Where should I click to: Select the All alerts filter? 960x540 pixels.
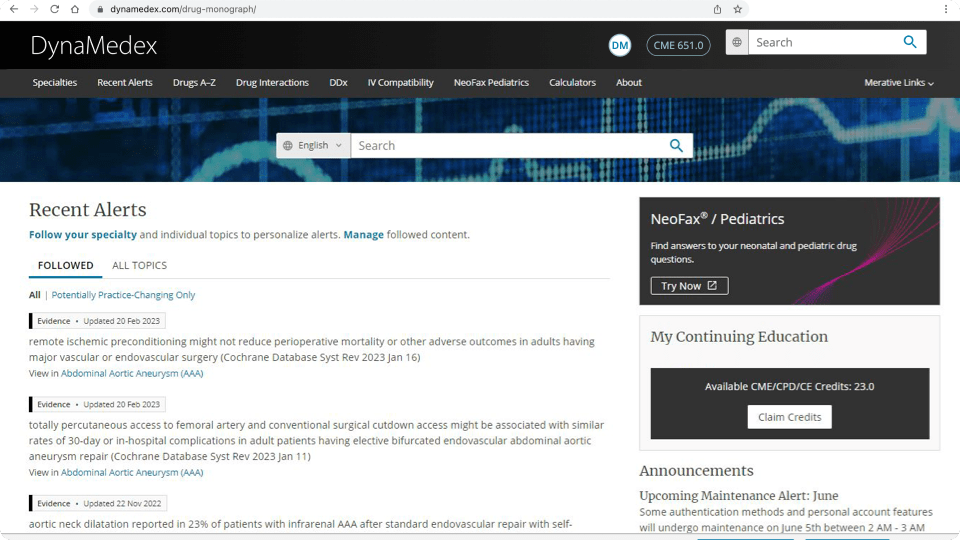(x=34, y=295)
